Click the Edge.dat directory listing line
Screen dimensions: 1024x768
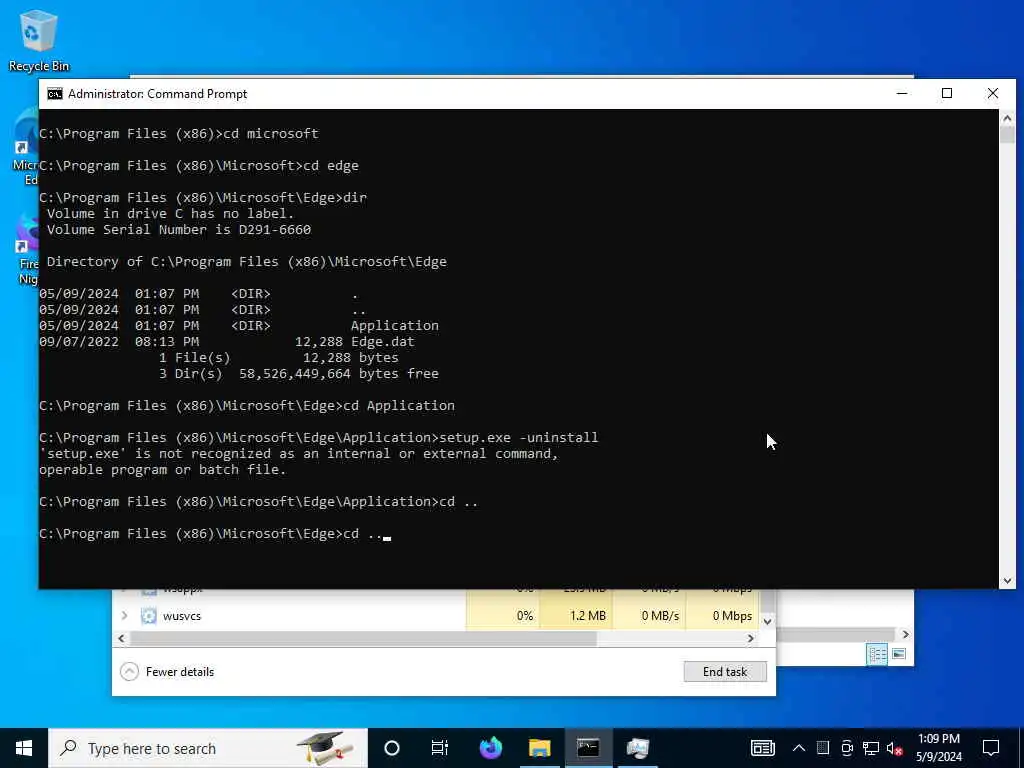pyautogui.click(x=227, y=342)
